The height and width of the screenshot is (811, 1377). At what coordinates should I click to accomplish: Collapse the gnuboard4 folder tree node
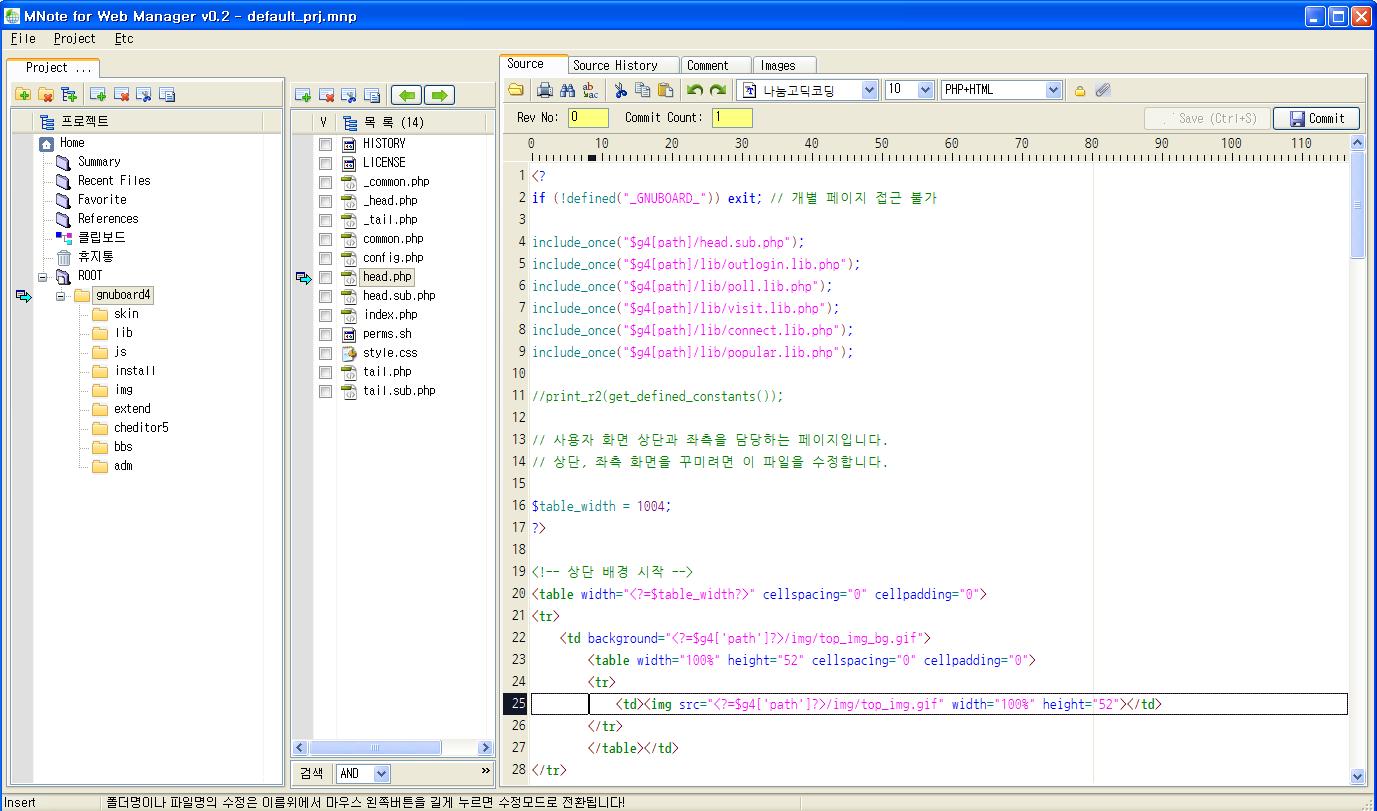click(x=61, y=296)
